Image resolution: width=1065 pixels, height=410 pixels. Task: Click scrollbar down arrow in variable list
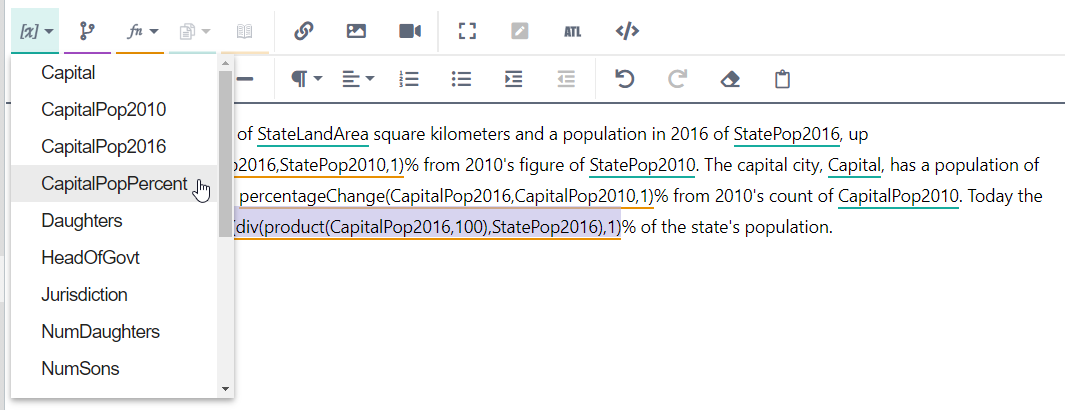pyautogui.click(x=225, y=389)
